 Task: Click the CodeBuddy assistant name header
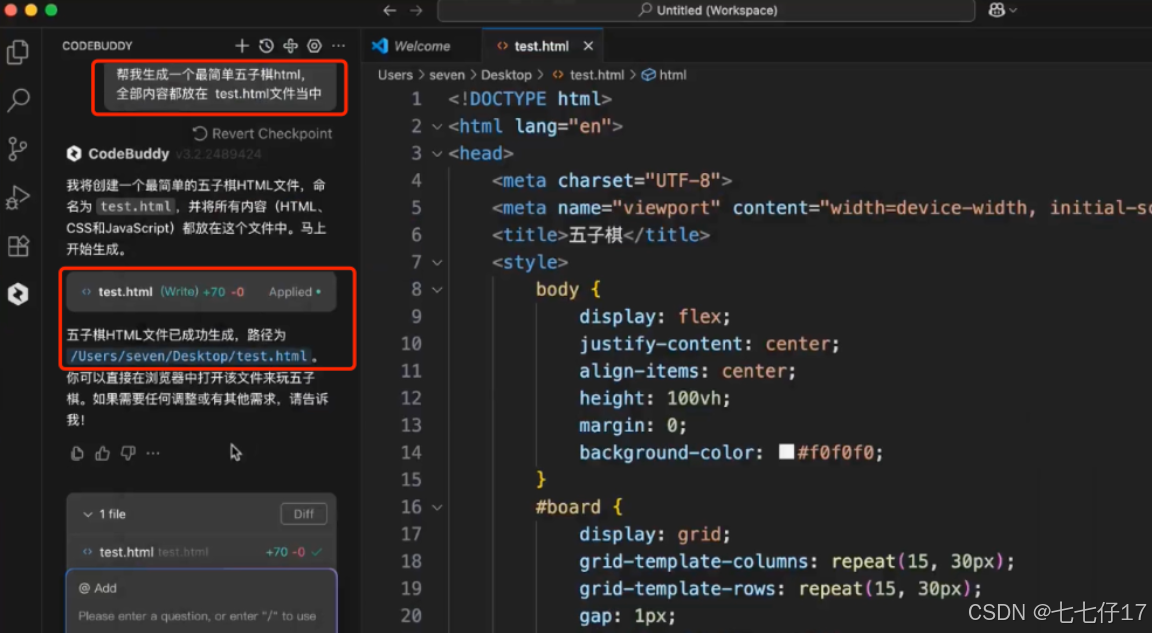[x=129, y=153]
